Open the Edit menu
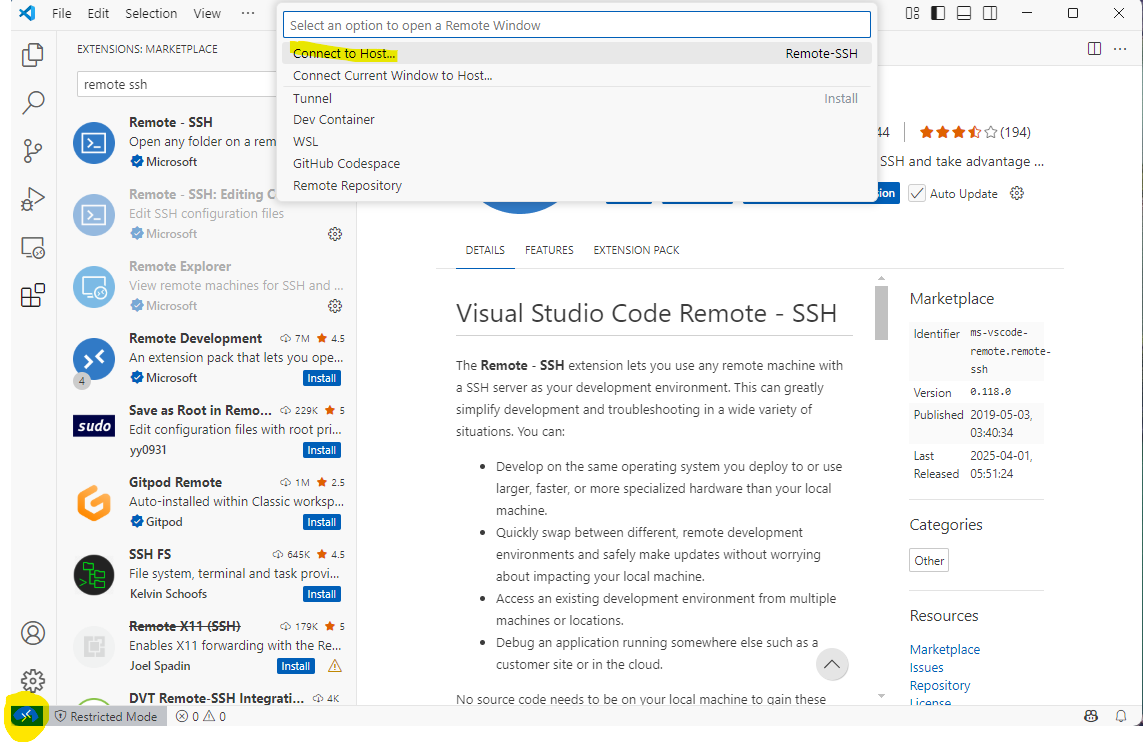1143x743 pixels. click(98, 13)
